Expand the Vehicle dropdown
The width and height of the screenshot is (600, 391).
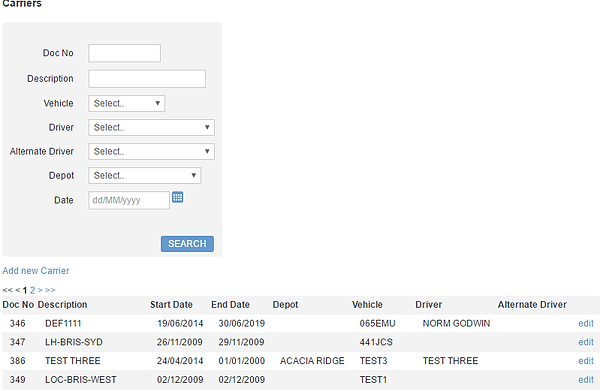click(x=127, y=103)
